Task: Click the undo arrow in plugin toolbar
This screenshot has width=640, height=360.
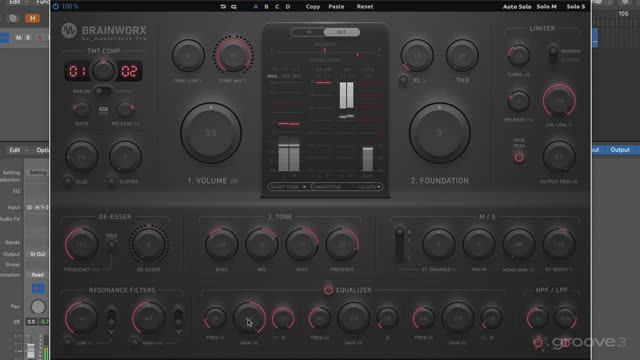Action: click(223, 7)
